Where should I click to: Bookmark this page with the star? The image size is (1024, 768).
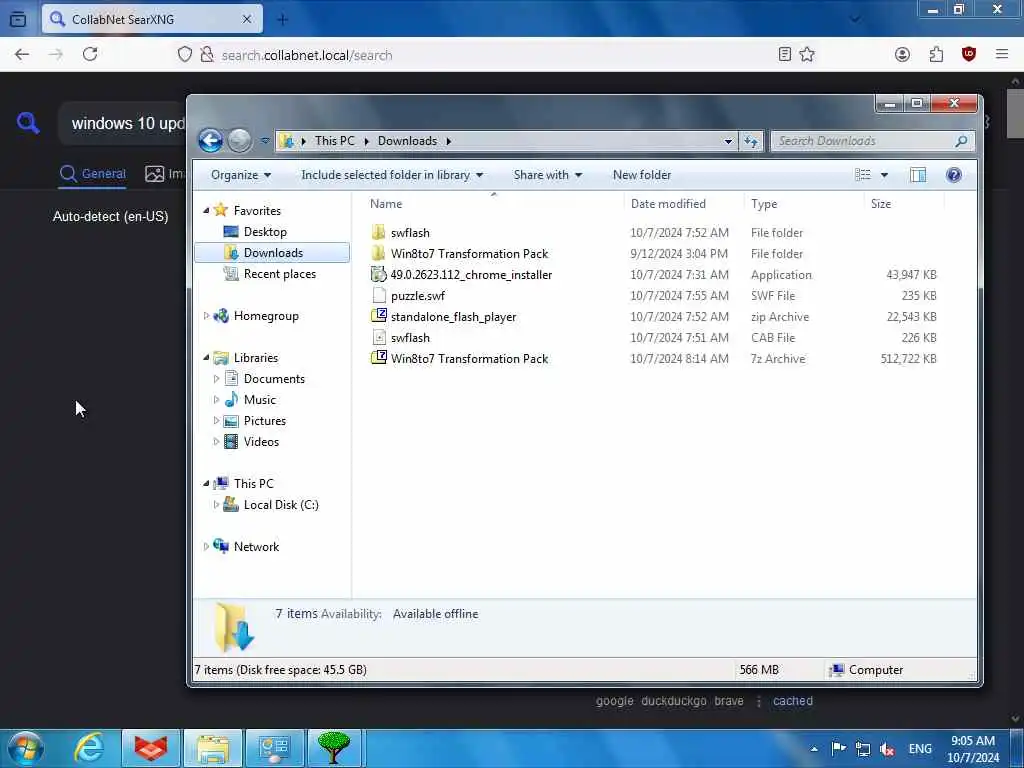coord(807,55)
